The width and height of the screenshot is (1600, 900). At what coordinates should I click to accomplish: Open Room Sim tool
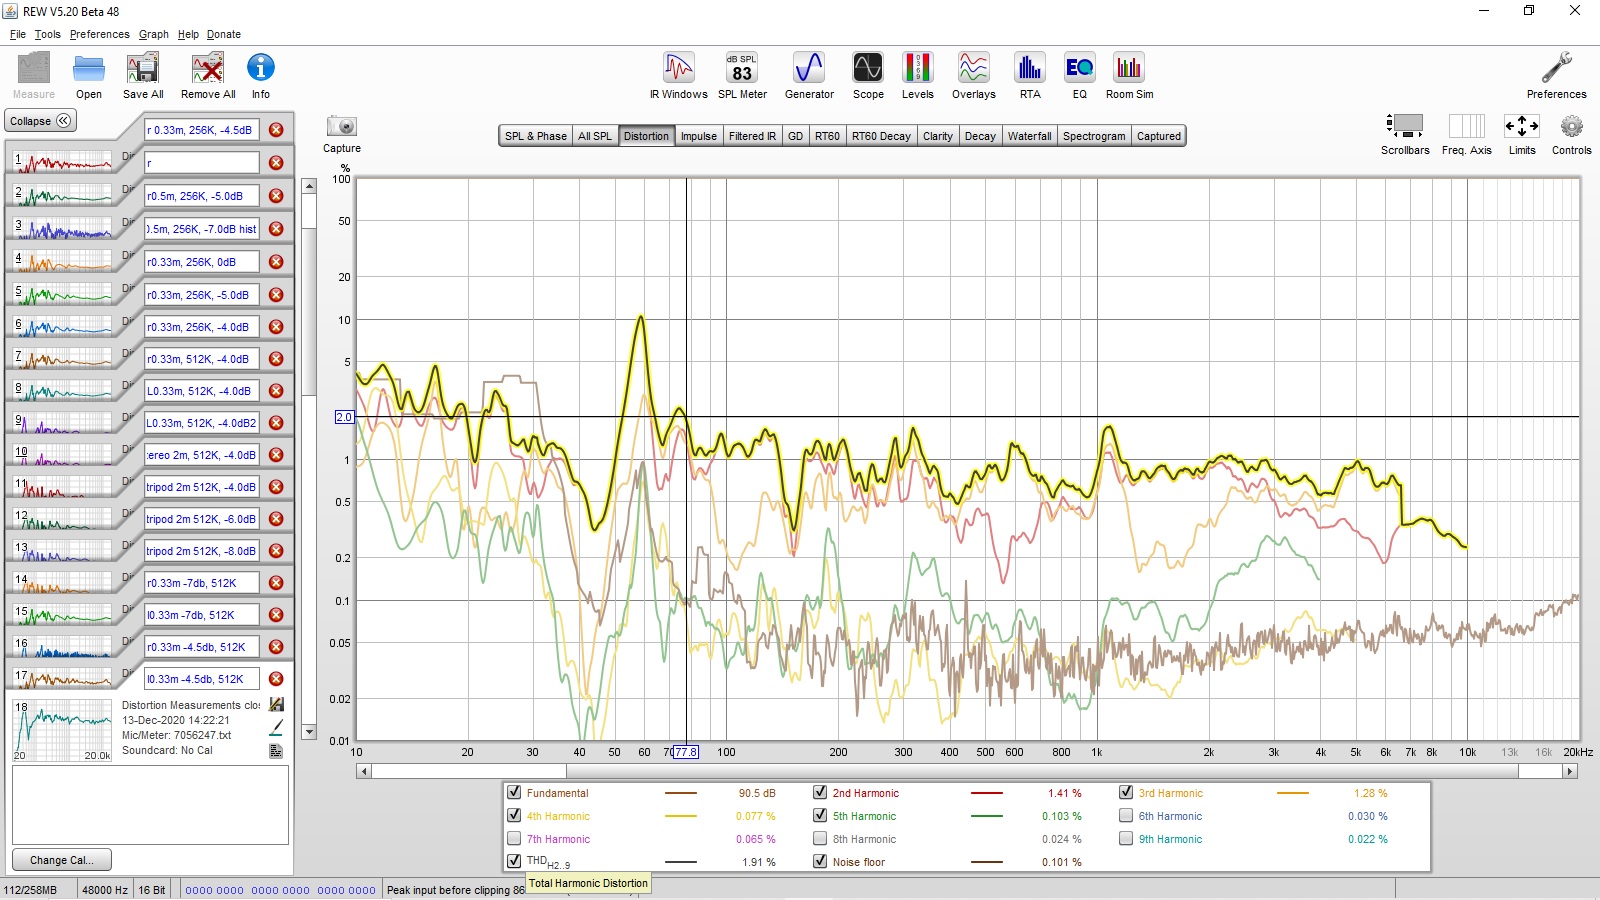[1129, 68]
